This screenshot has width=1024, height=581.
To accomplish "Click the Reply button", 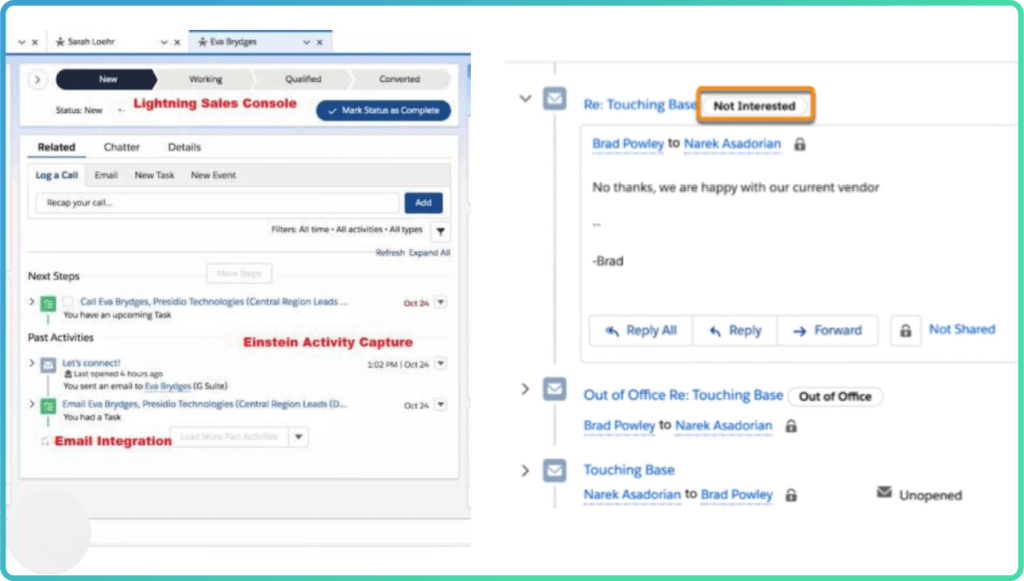I will (x=735, y=331).
